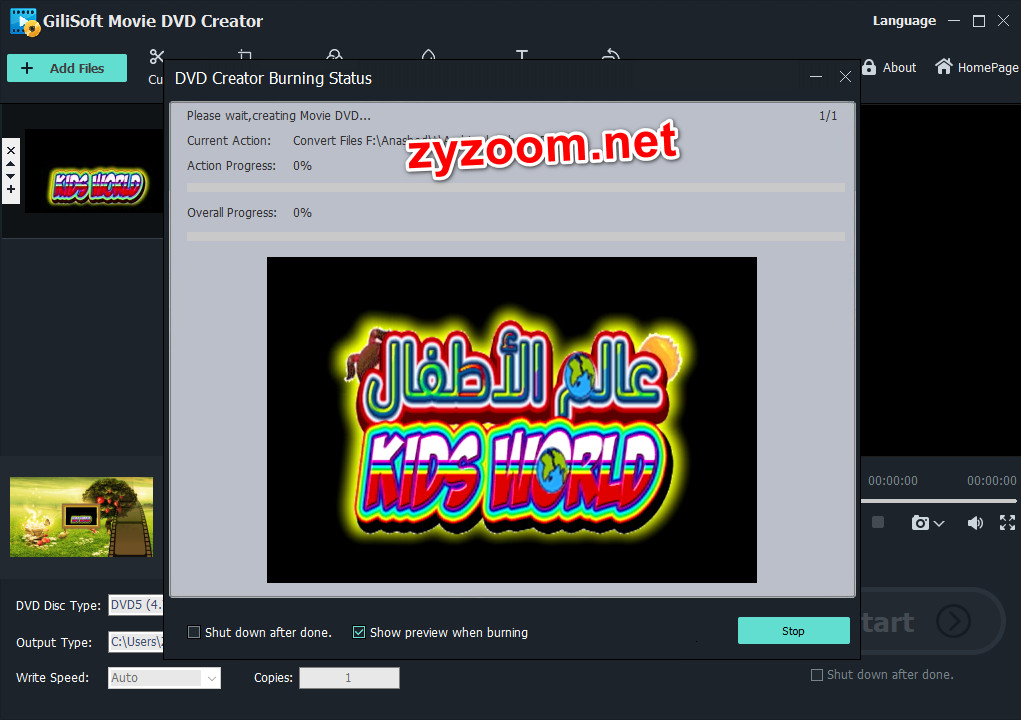
Task: Open the droplet Watermark tool in the toolbar
Action: coord(428,54)
